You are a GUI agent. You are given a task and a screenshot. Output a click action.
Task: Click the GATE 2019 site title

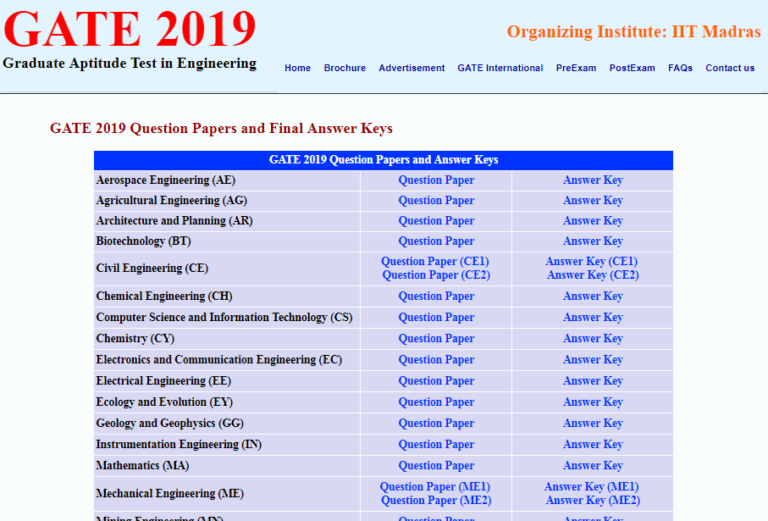[130, 28]
